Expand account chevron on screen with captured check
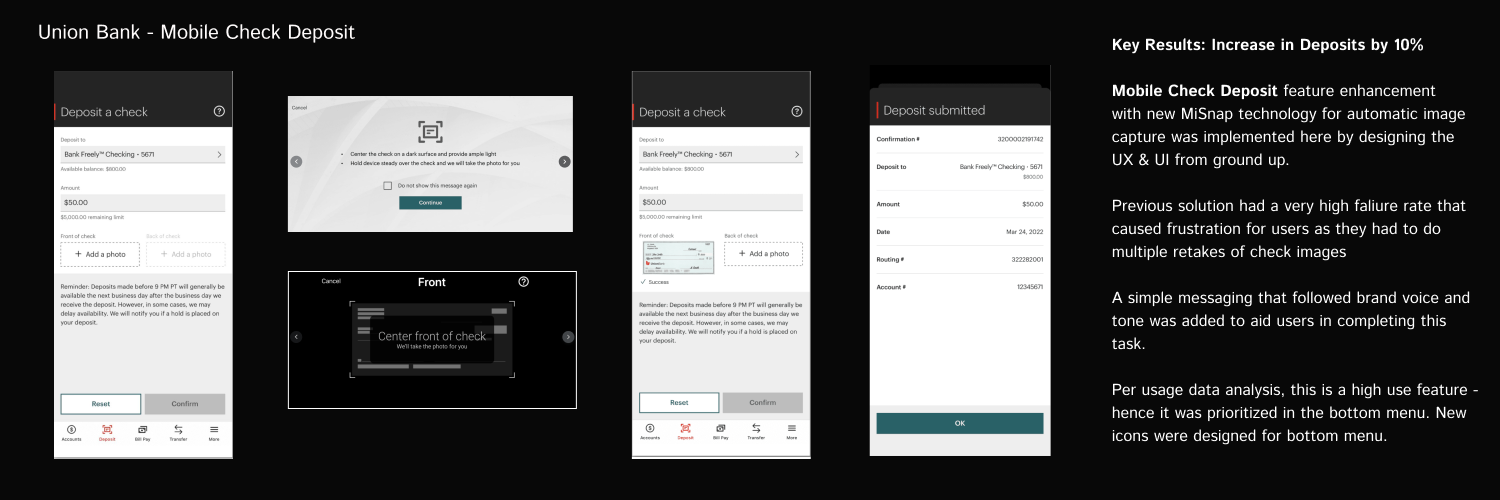 pyautogui.click(x=797, y=155)
